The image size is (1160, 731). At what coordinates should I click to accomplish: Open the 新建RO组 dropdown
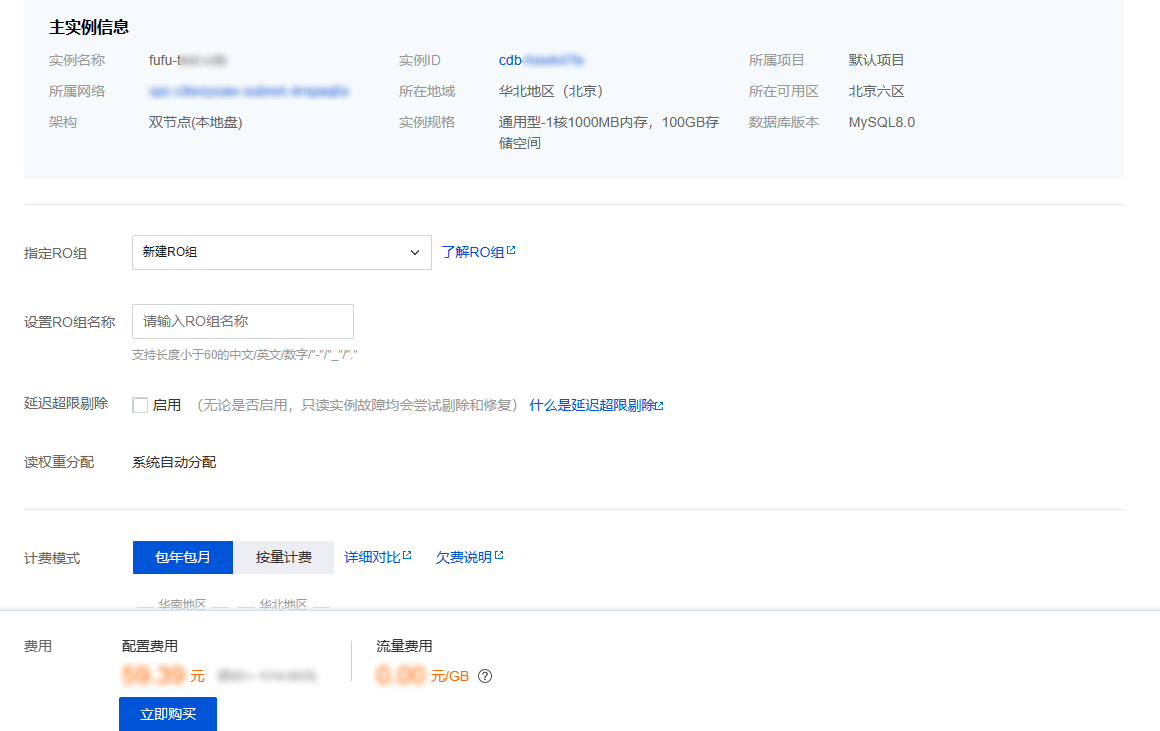[x=281, y=252]
